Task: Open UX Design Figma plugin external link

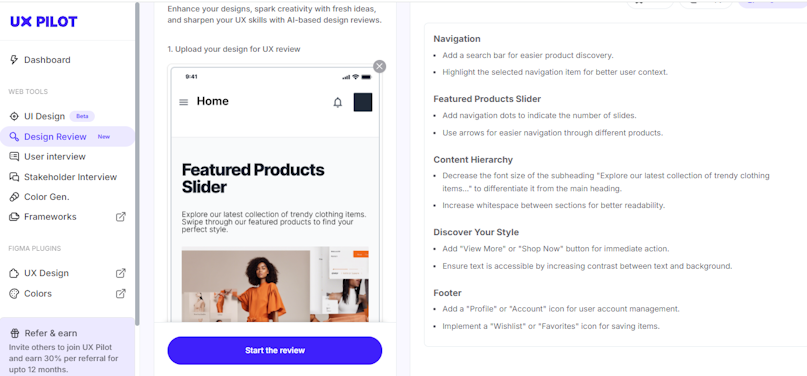Action: point(120,273)
